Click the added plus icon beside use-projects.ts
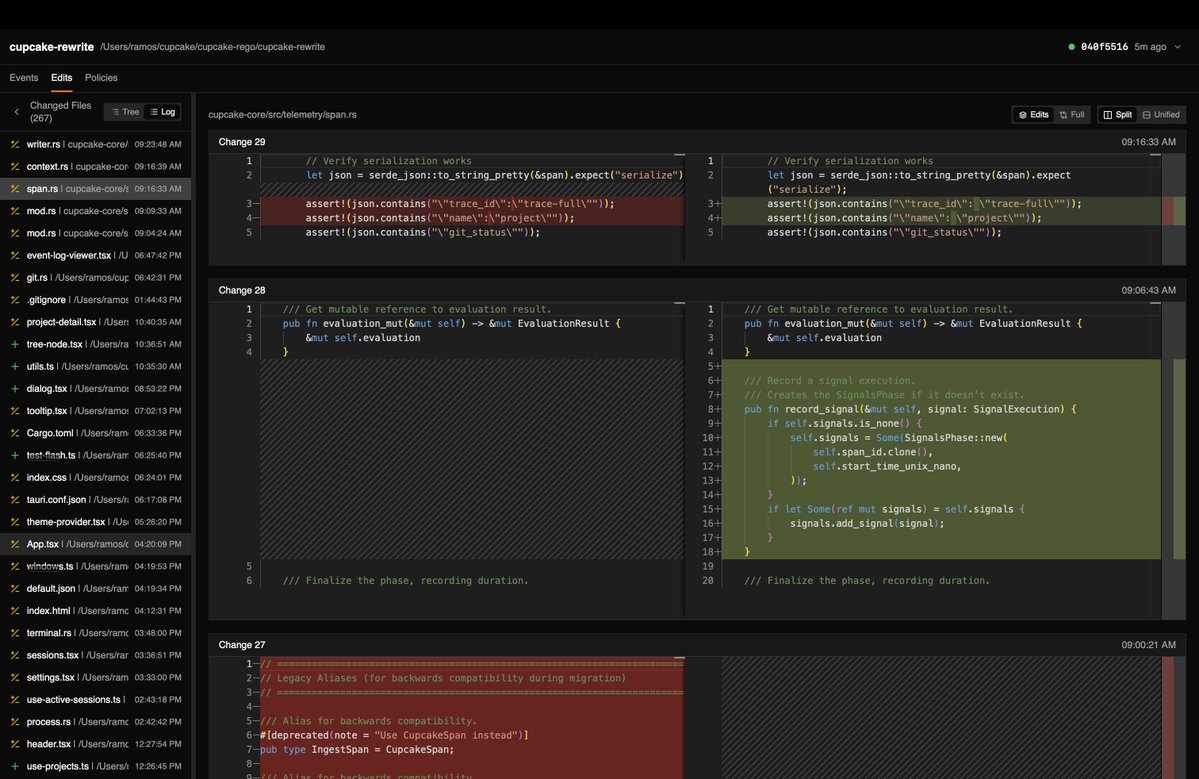Image resolution: width=1199 pixels, height=779 pixels. point(15,766)
